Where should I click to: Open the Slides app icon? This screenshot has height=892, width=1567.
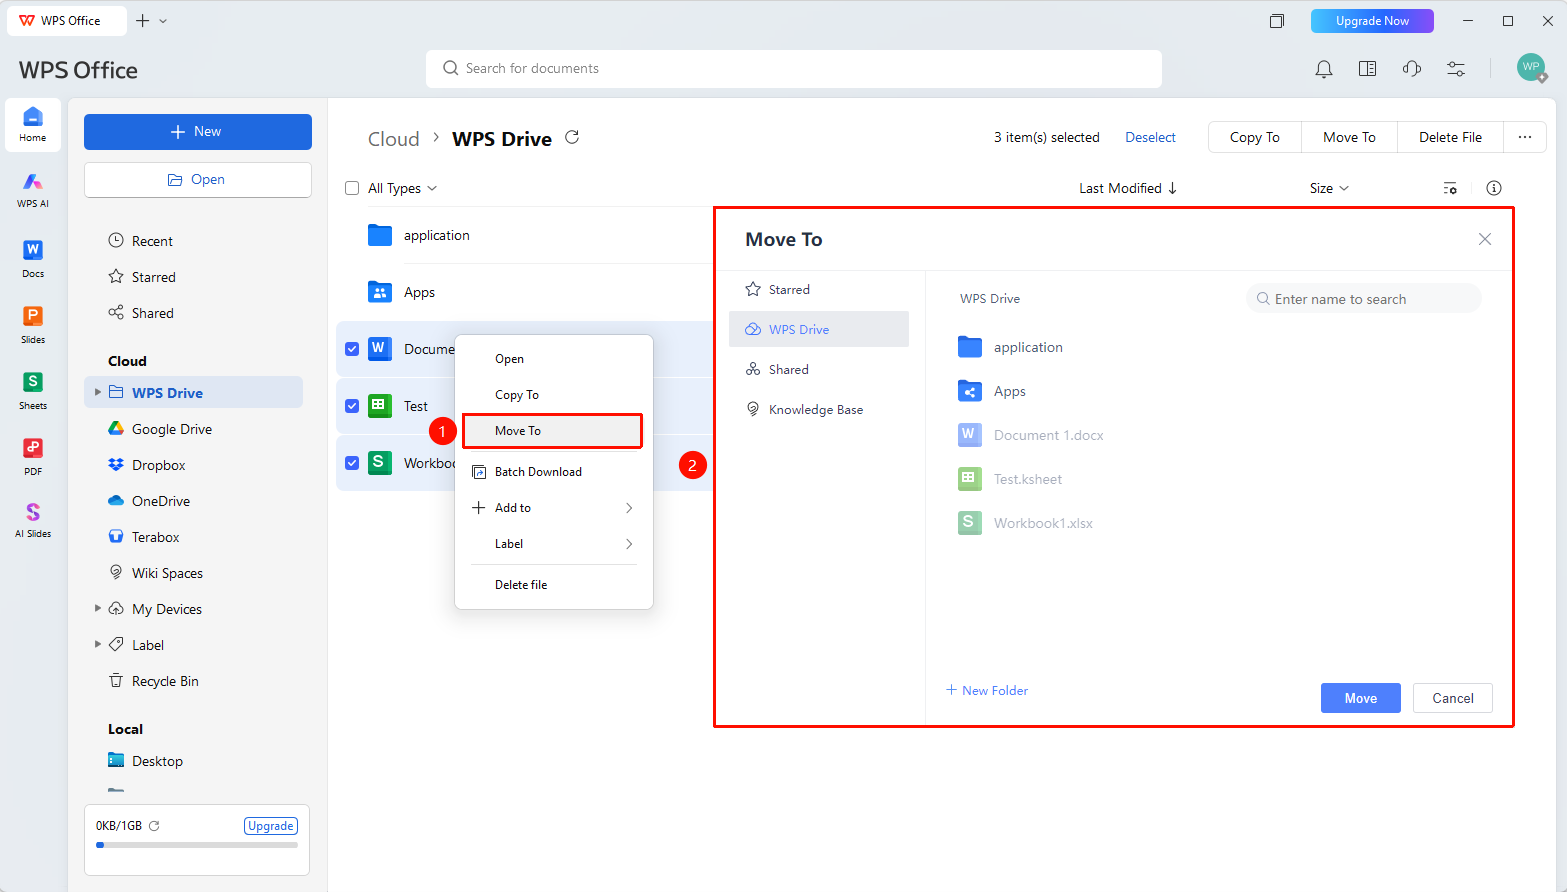(x=33, y=324)
